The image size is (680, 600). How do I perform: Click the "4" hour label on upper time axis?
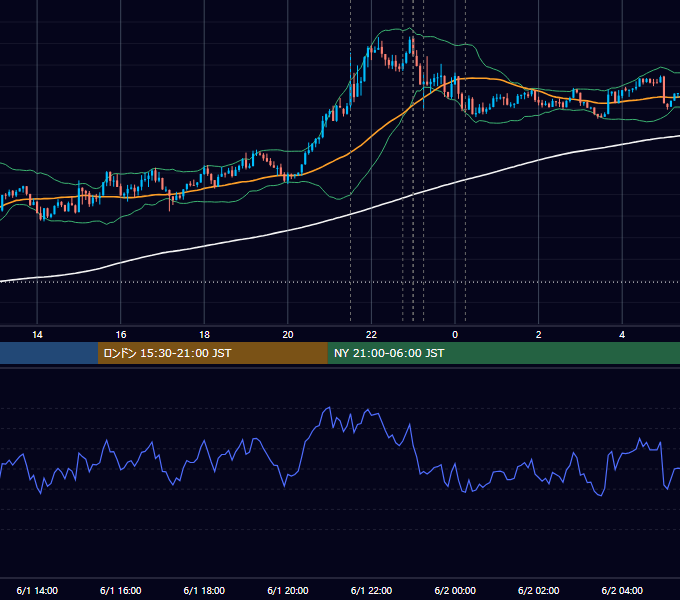coord(622,335)
